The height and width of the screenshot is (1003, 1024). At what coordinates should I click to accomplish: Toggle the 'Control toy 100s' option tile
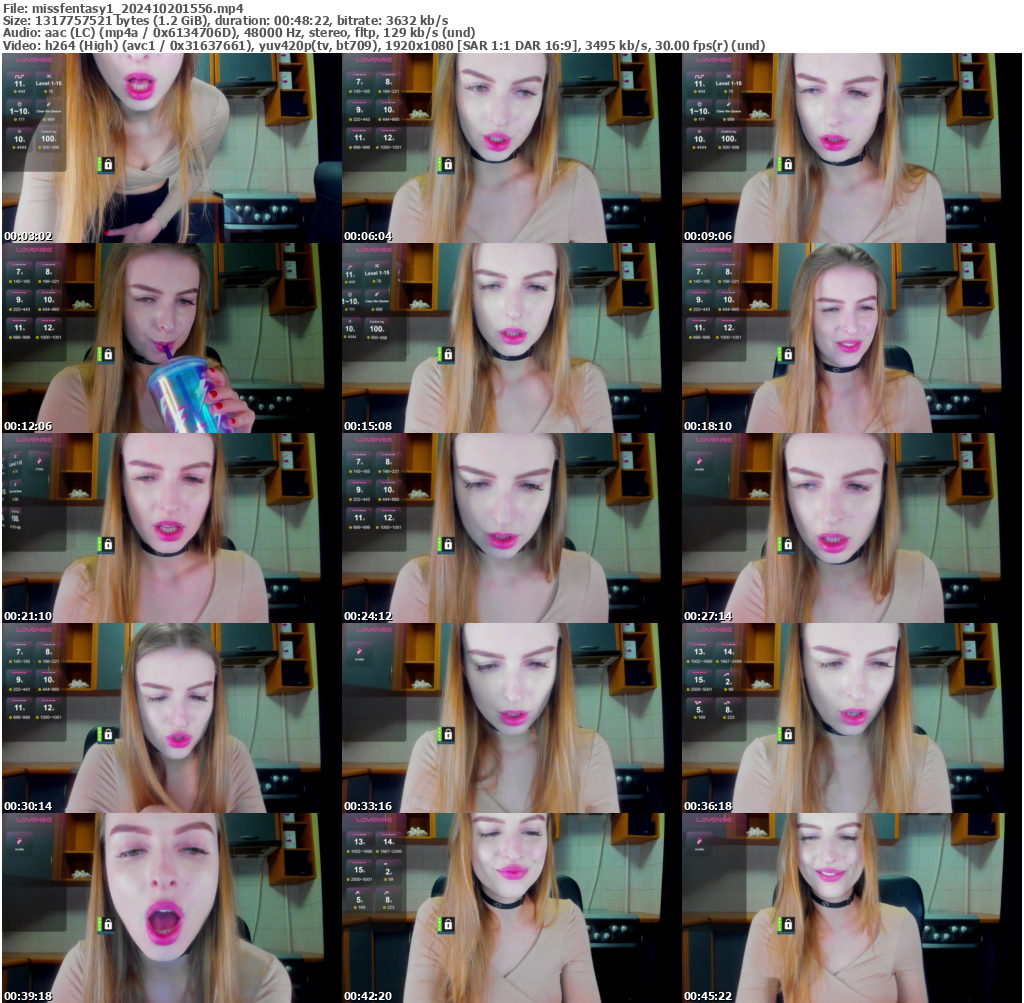tap(48, 138)
